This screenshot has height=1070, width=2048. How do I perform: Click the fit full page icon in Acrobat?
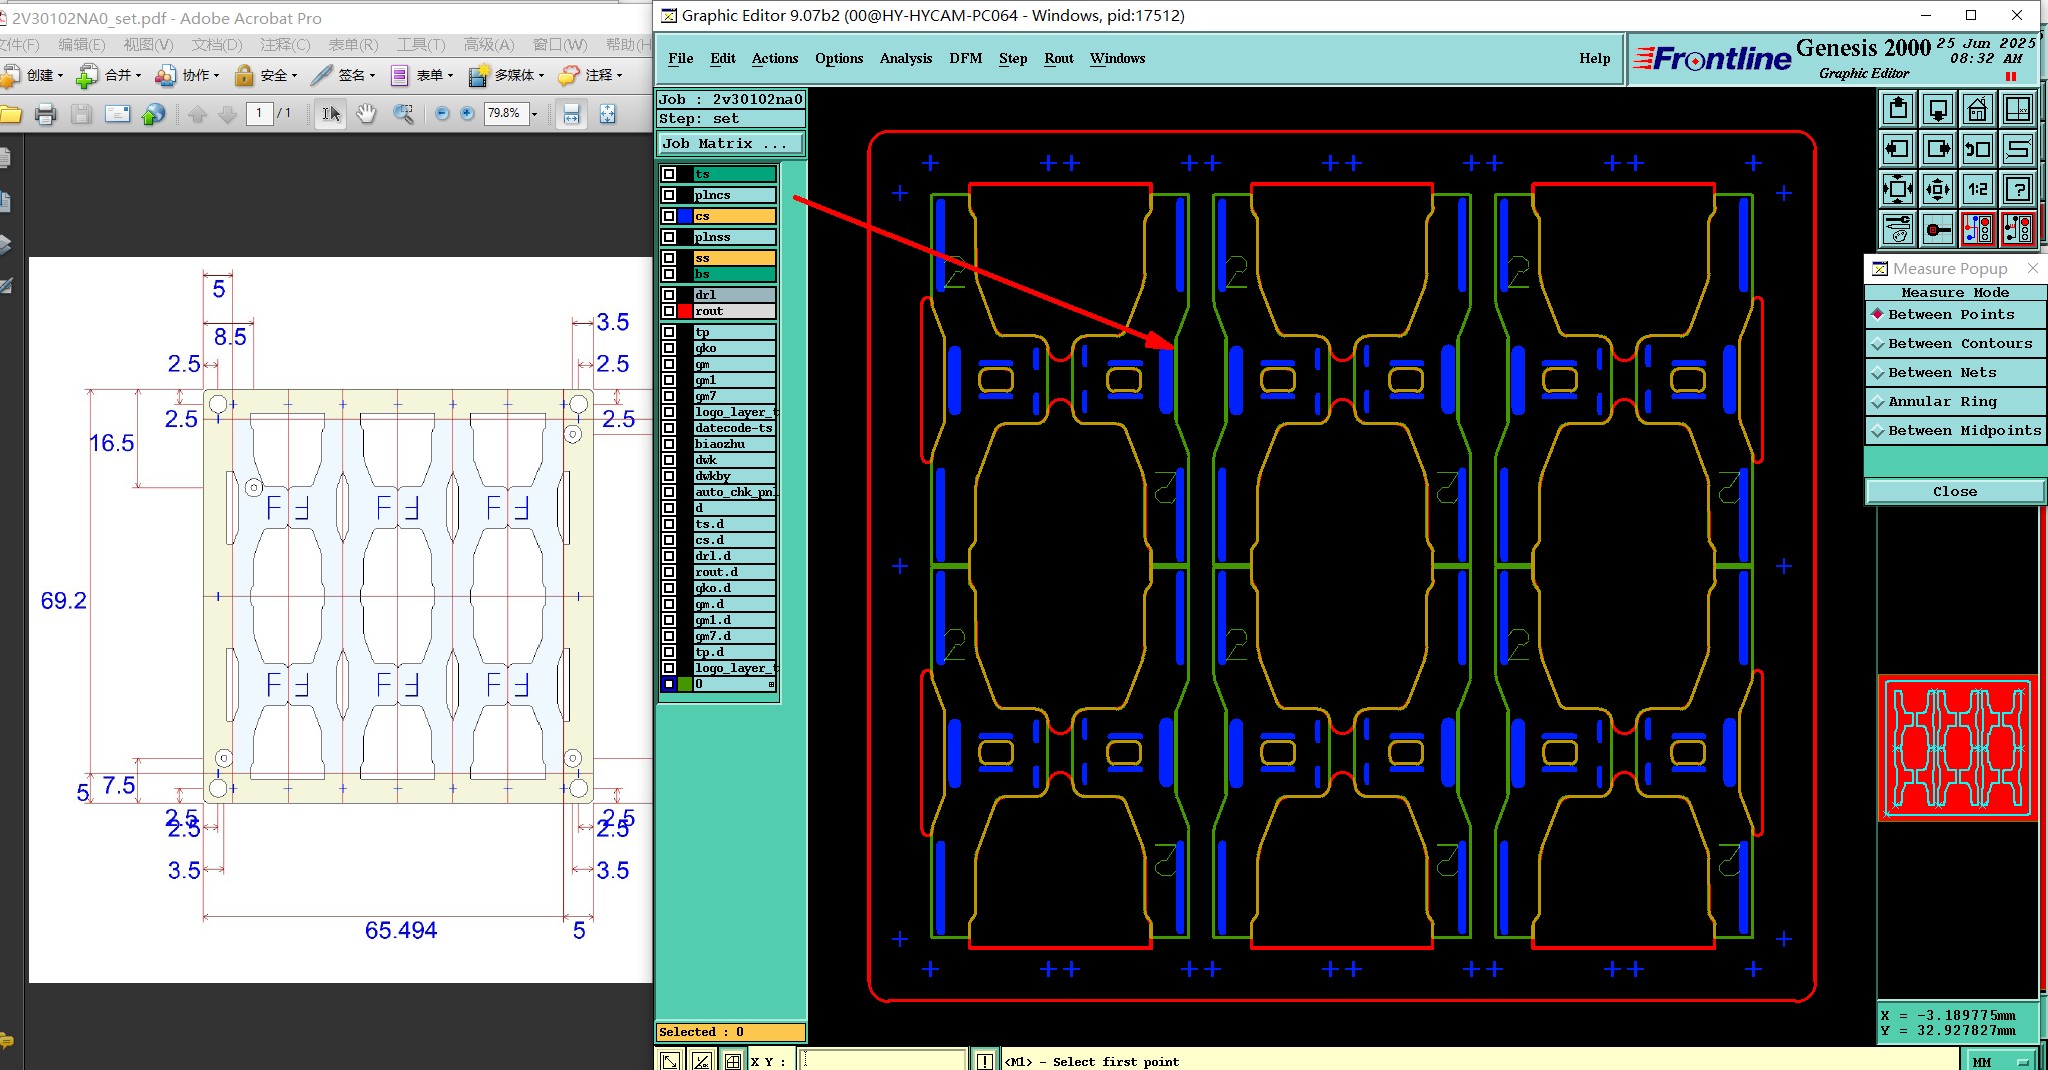click(608, 114)
